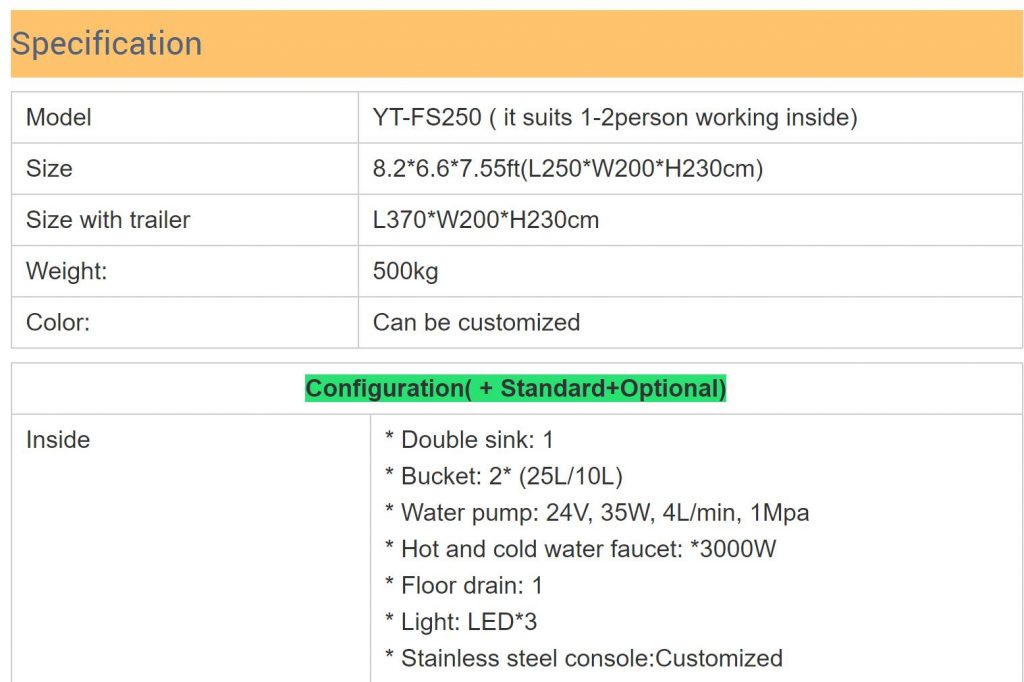Select the Stainless steel console line

click(583, 658)
